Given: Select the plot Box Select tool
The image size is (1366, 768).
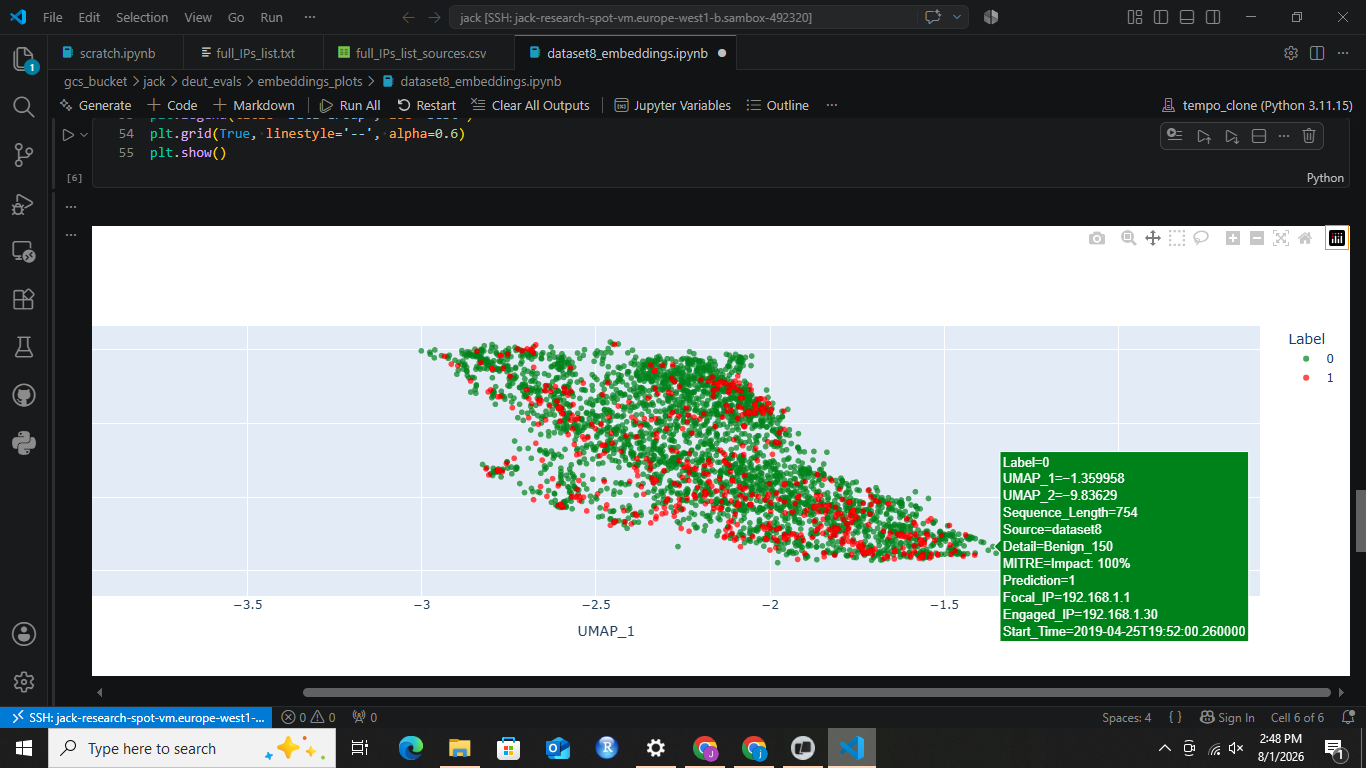Looking at the screenshot, I should click(1177, 238).
